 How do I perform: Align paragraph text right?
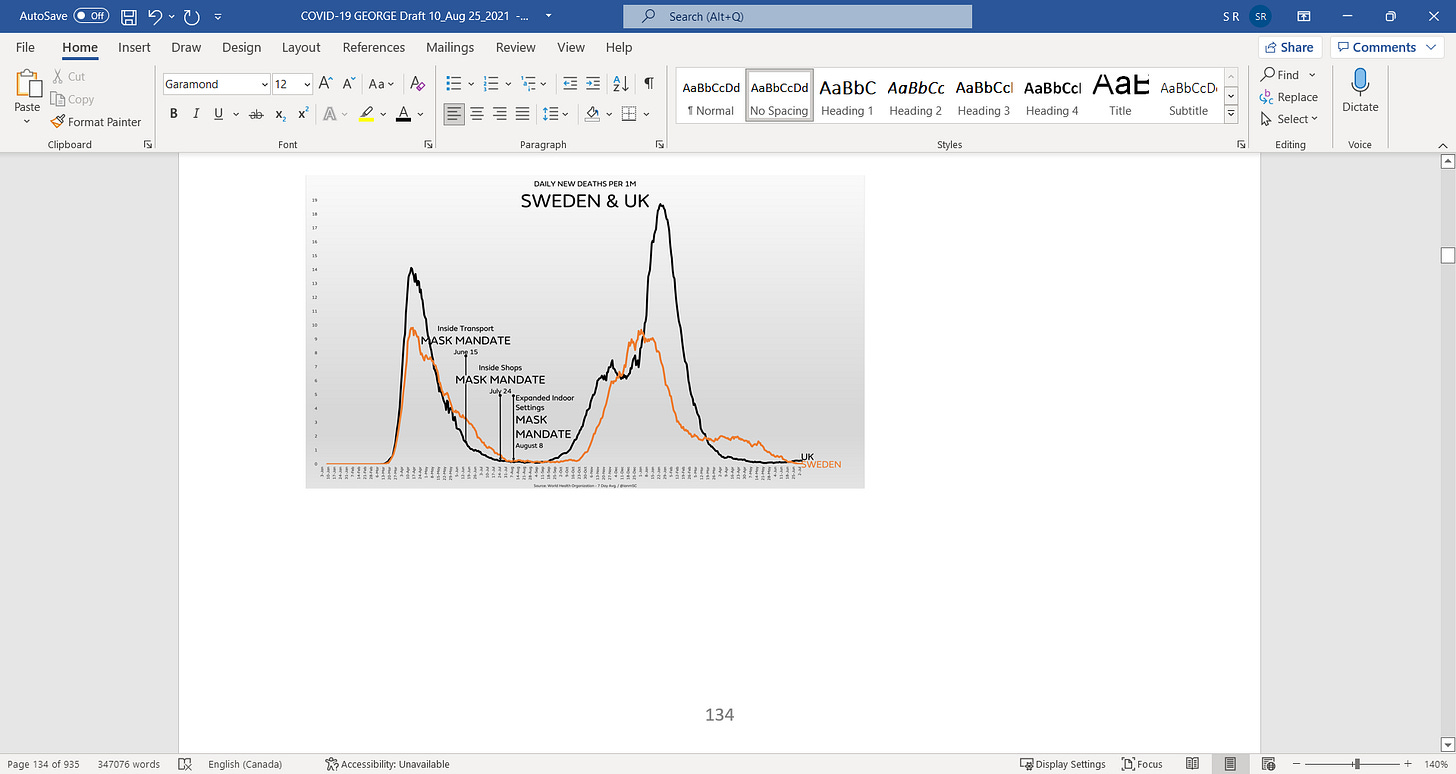[x=499, y=114]
